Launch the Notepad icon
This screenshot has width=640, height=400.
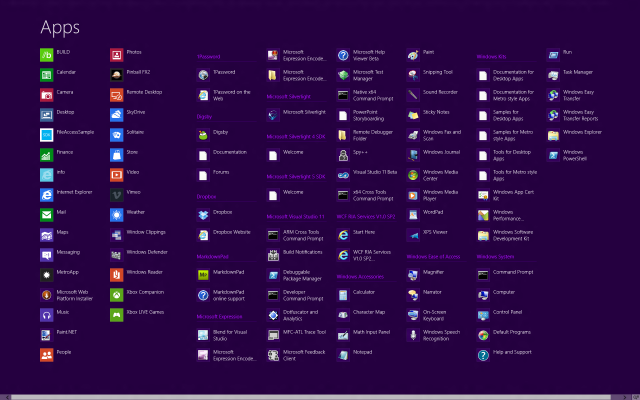click(x=343, y=355)
